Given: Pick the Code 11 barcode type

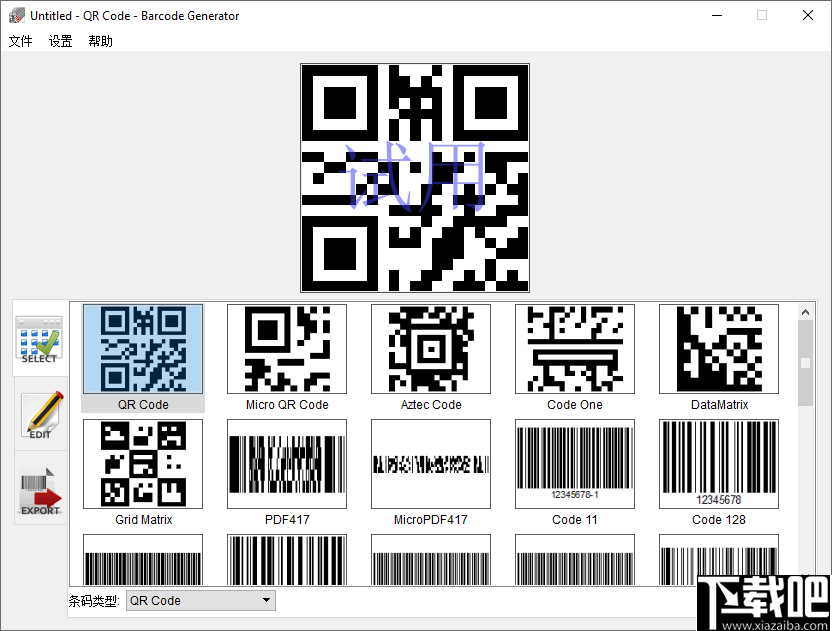Looking at the screenshot, I should coord(574,464).
